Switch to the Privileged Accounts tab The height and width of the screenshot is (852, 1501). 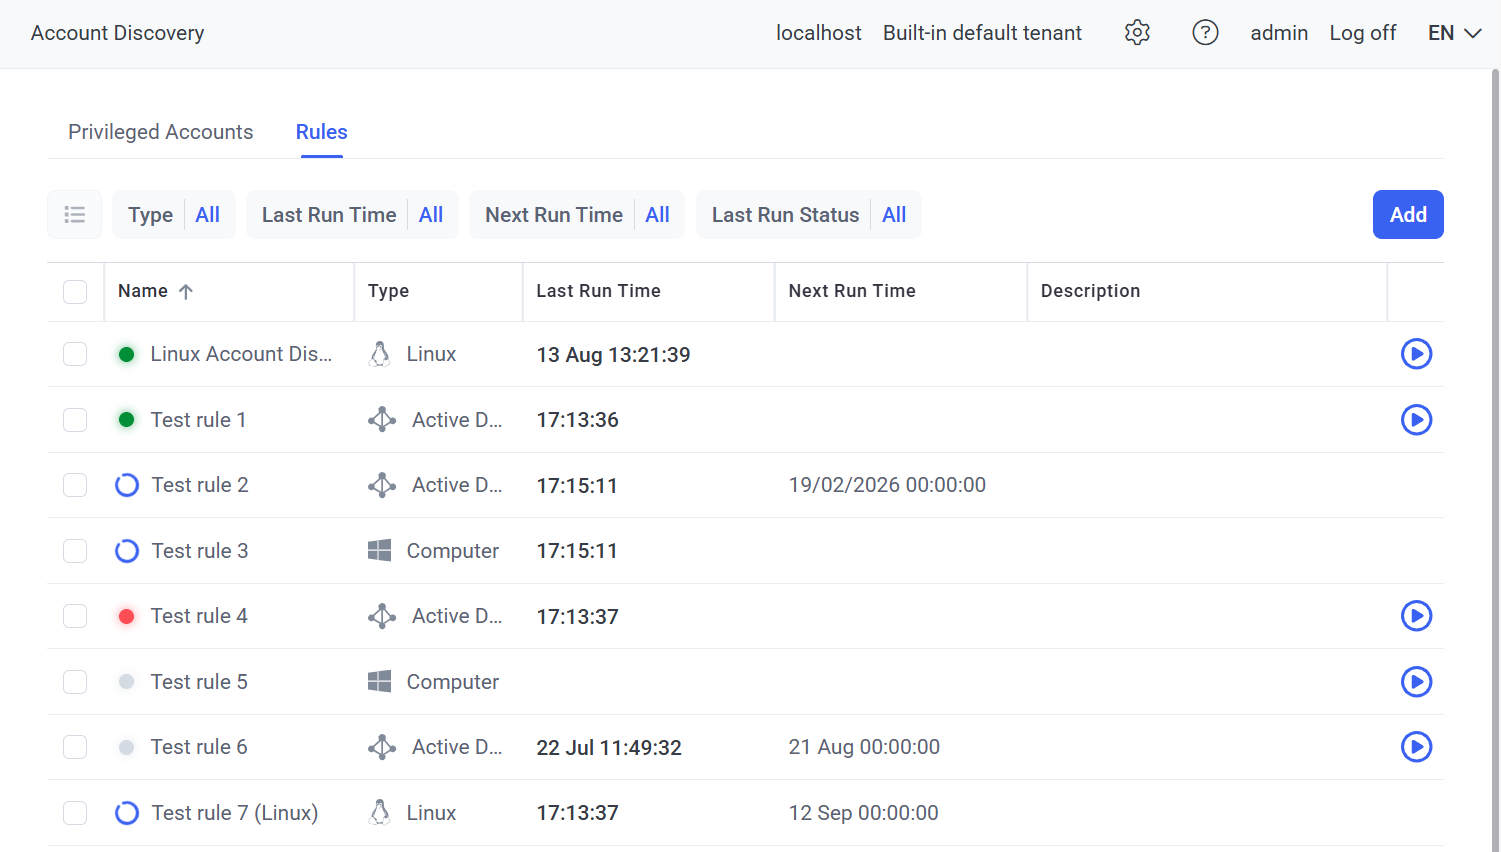[x=160, y=132]
